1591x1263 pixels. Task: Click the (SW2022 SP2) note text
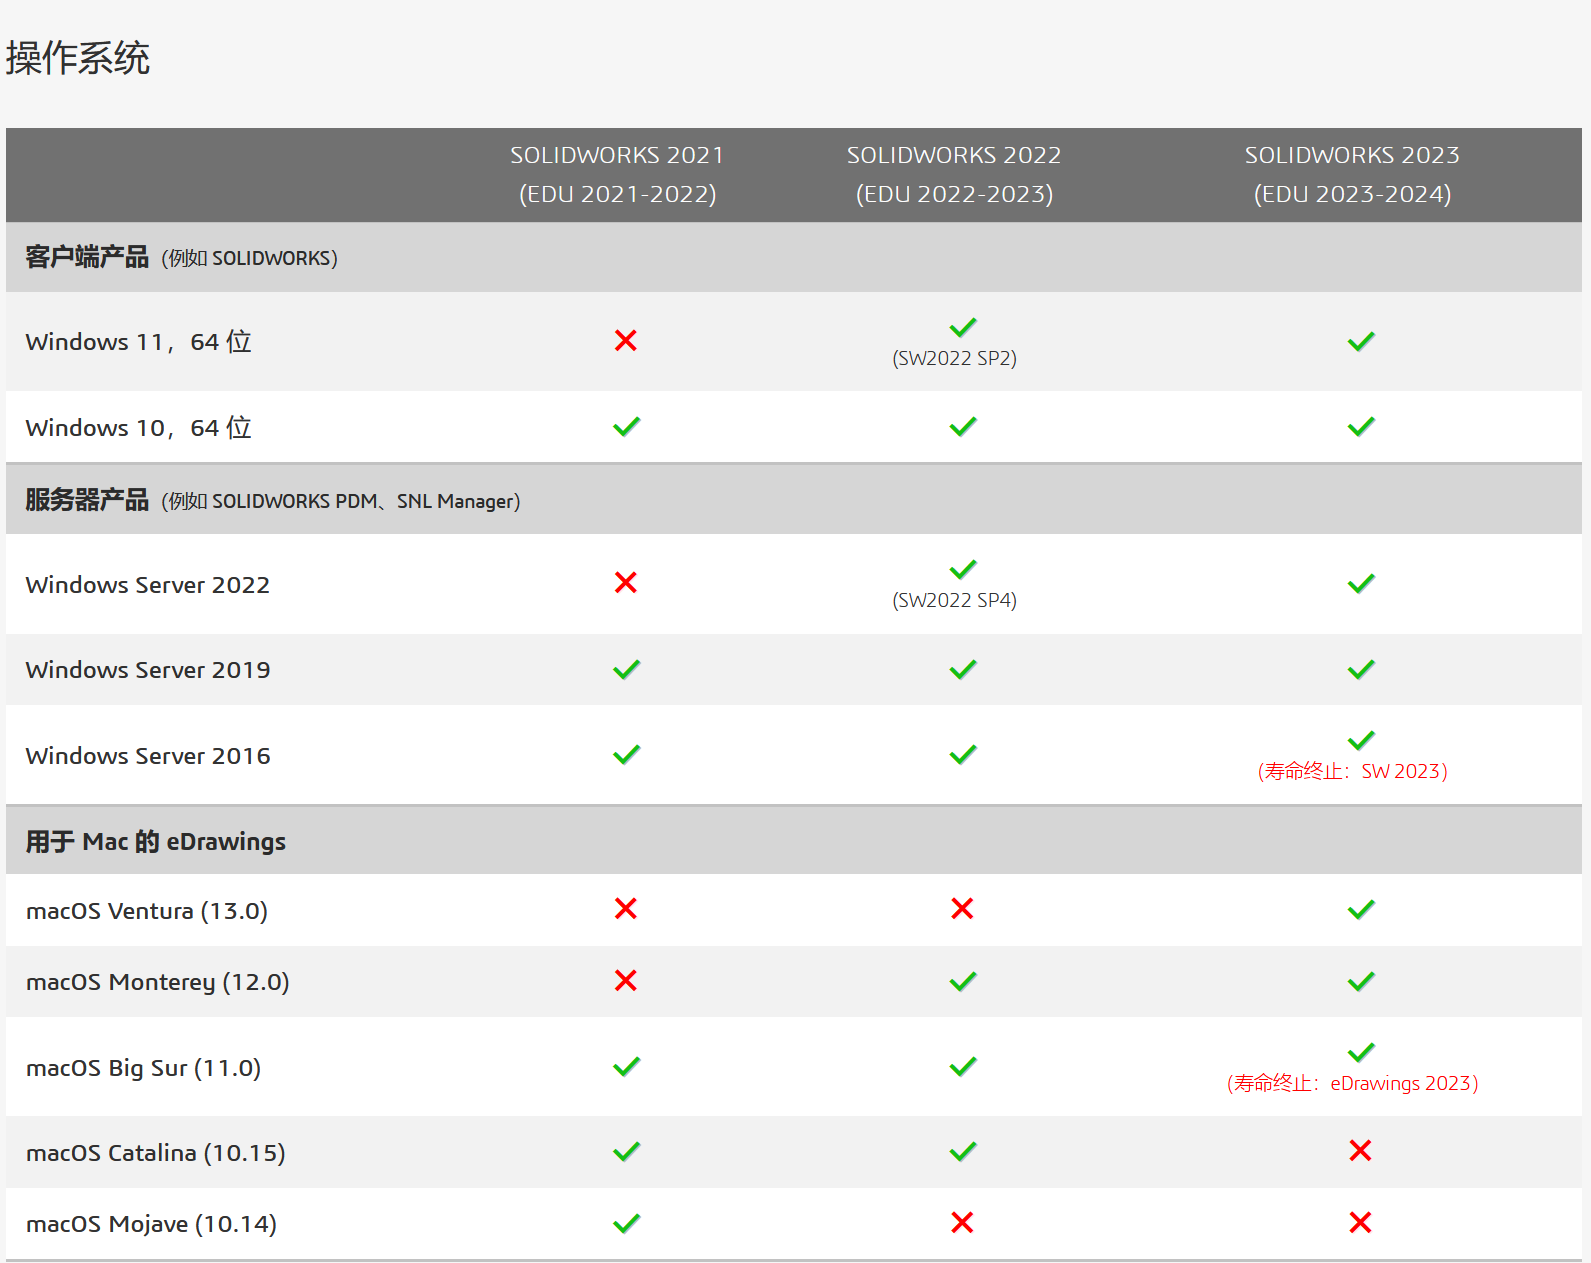click(954, 359)
